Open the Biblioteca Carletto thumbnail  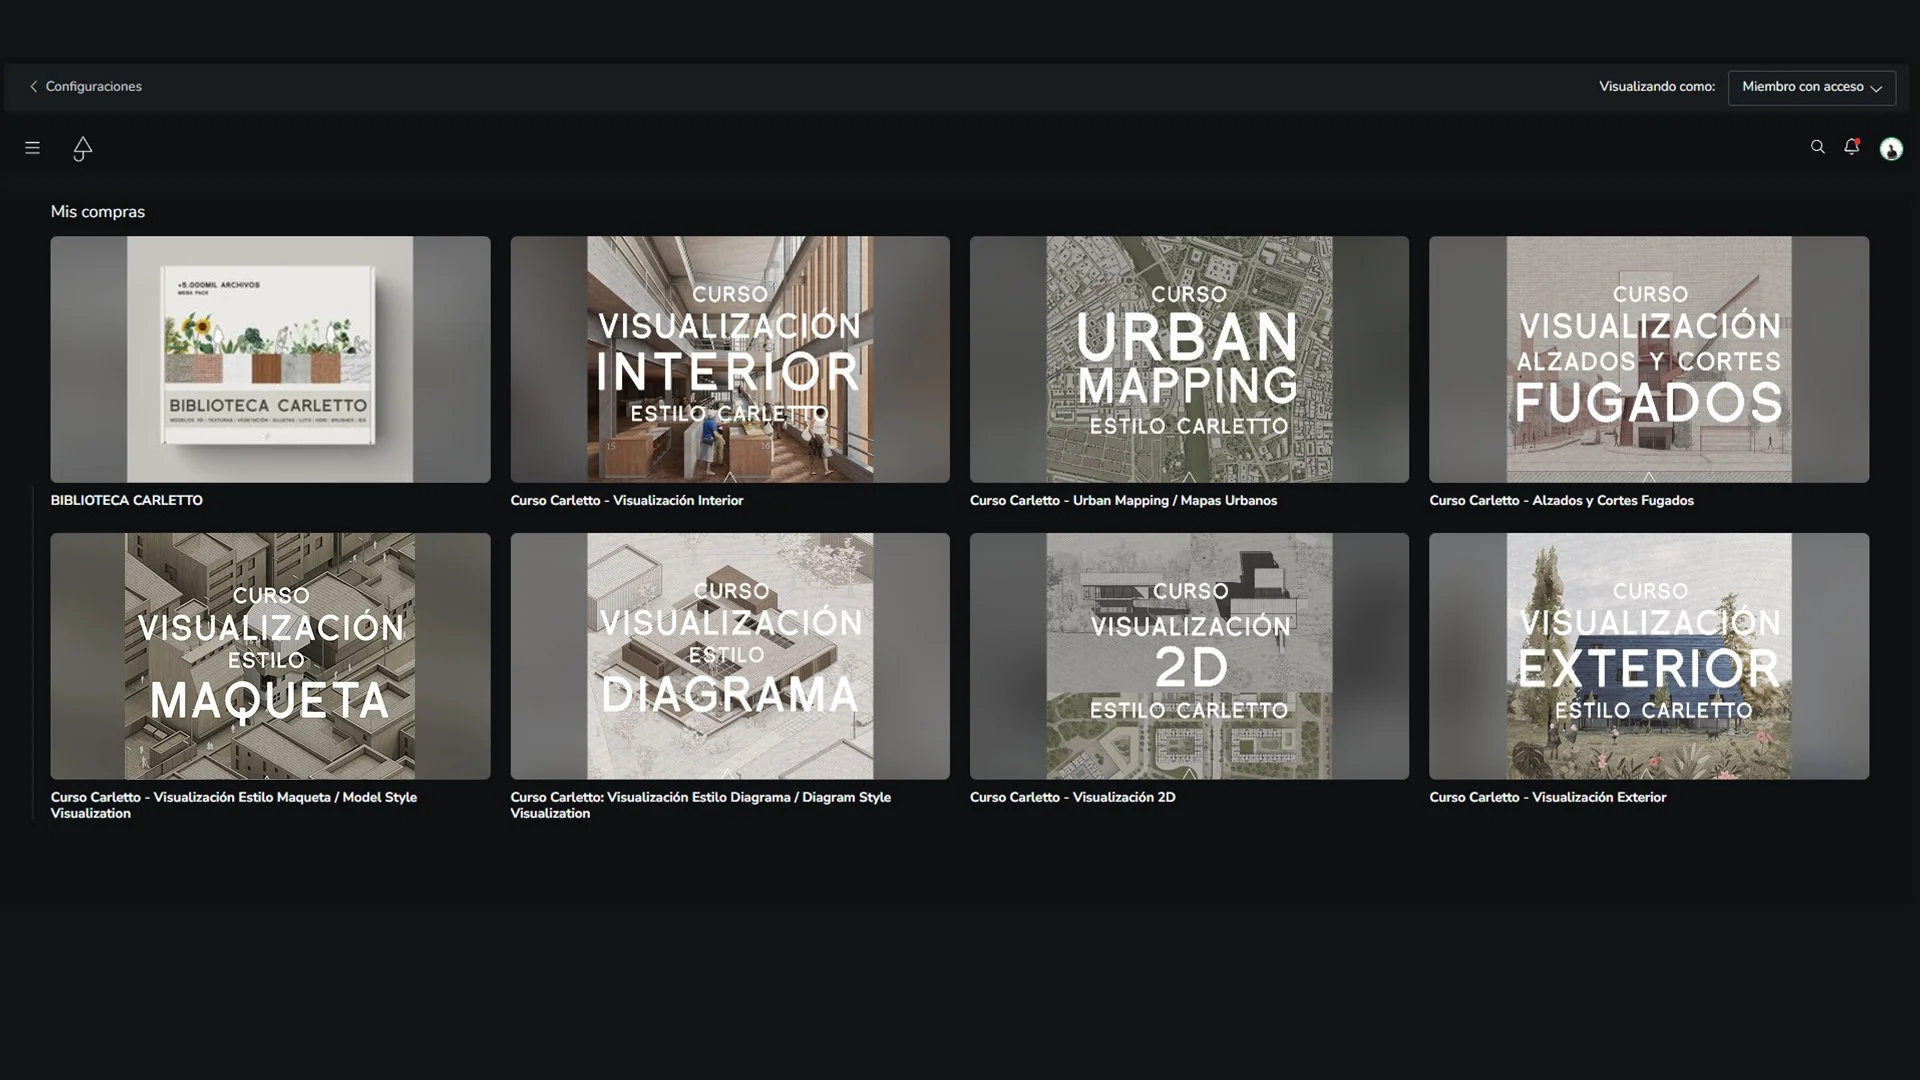click(270, 359)
